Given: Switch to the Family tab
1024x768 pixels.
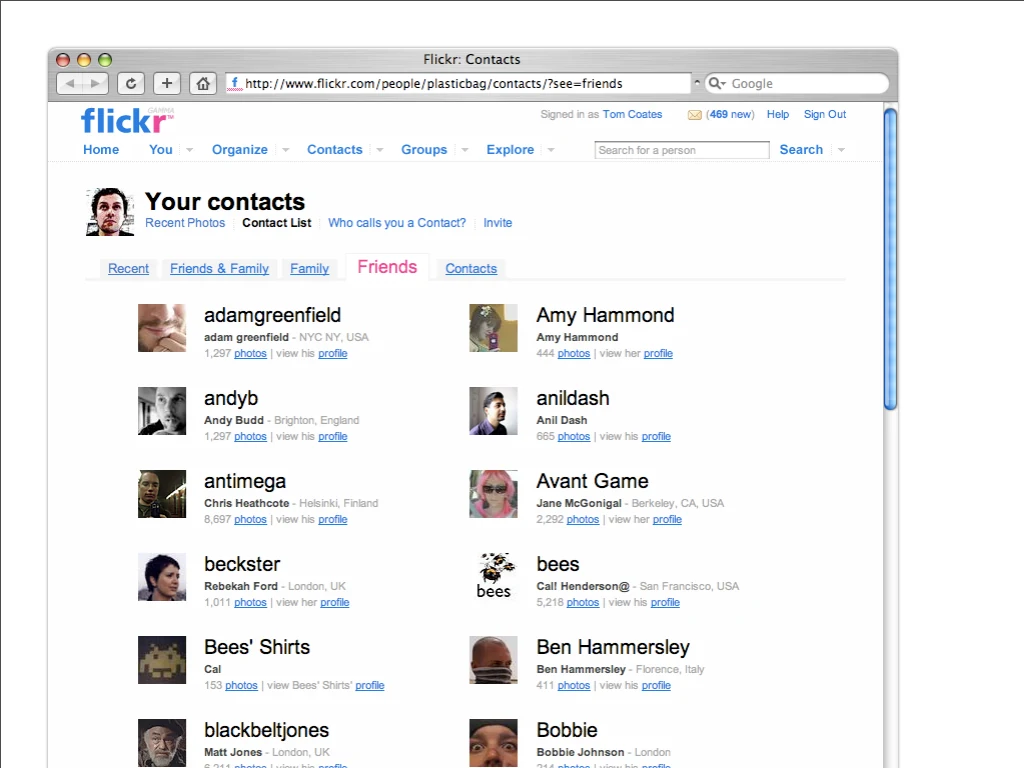Looking at the screenshot, I should (x=310, y=268).
